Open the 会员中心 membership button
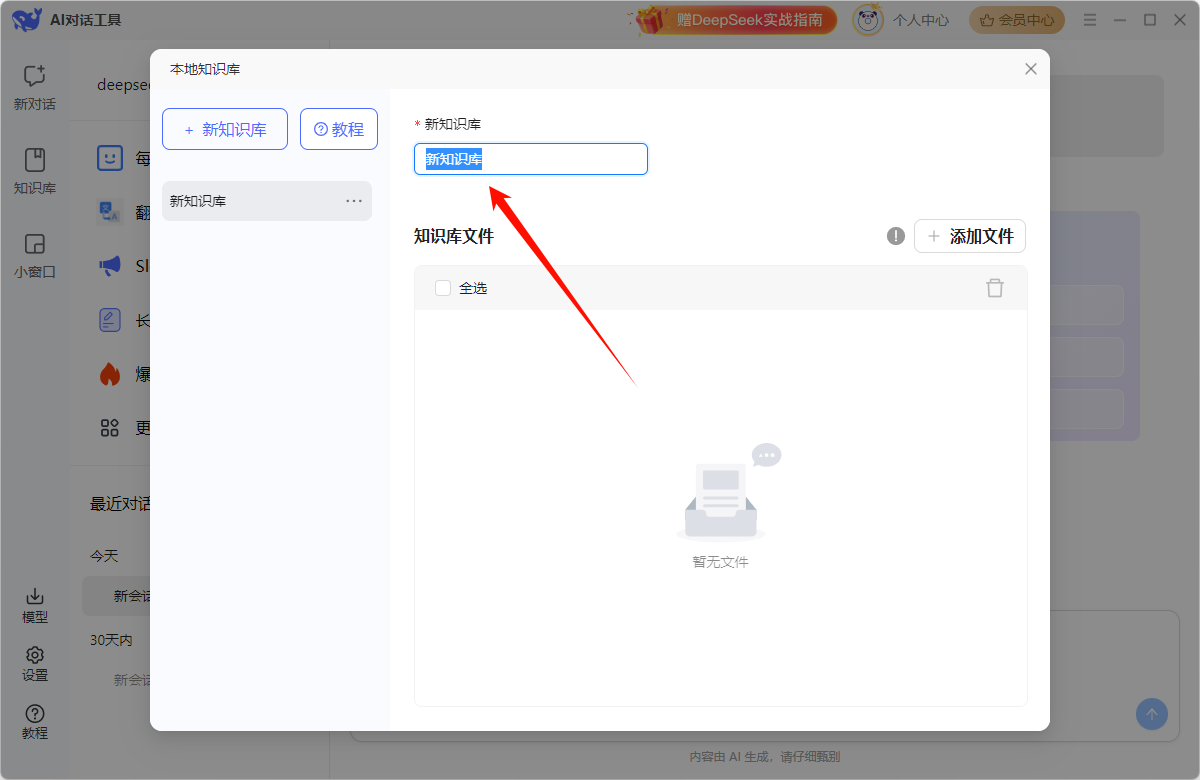The image size is (1200, 780). click(x=1017, y=20)
